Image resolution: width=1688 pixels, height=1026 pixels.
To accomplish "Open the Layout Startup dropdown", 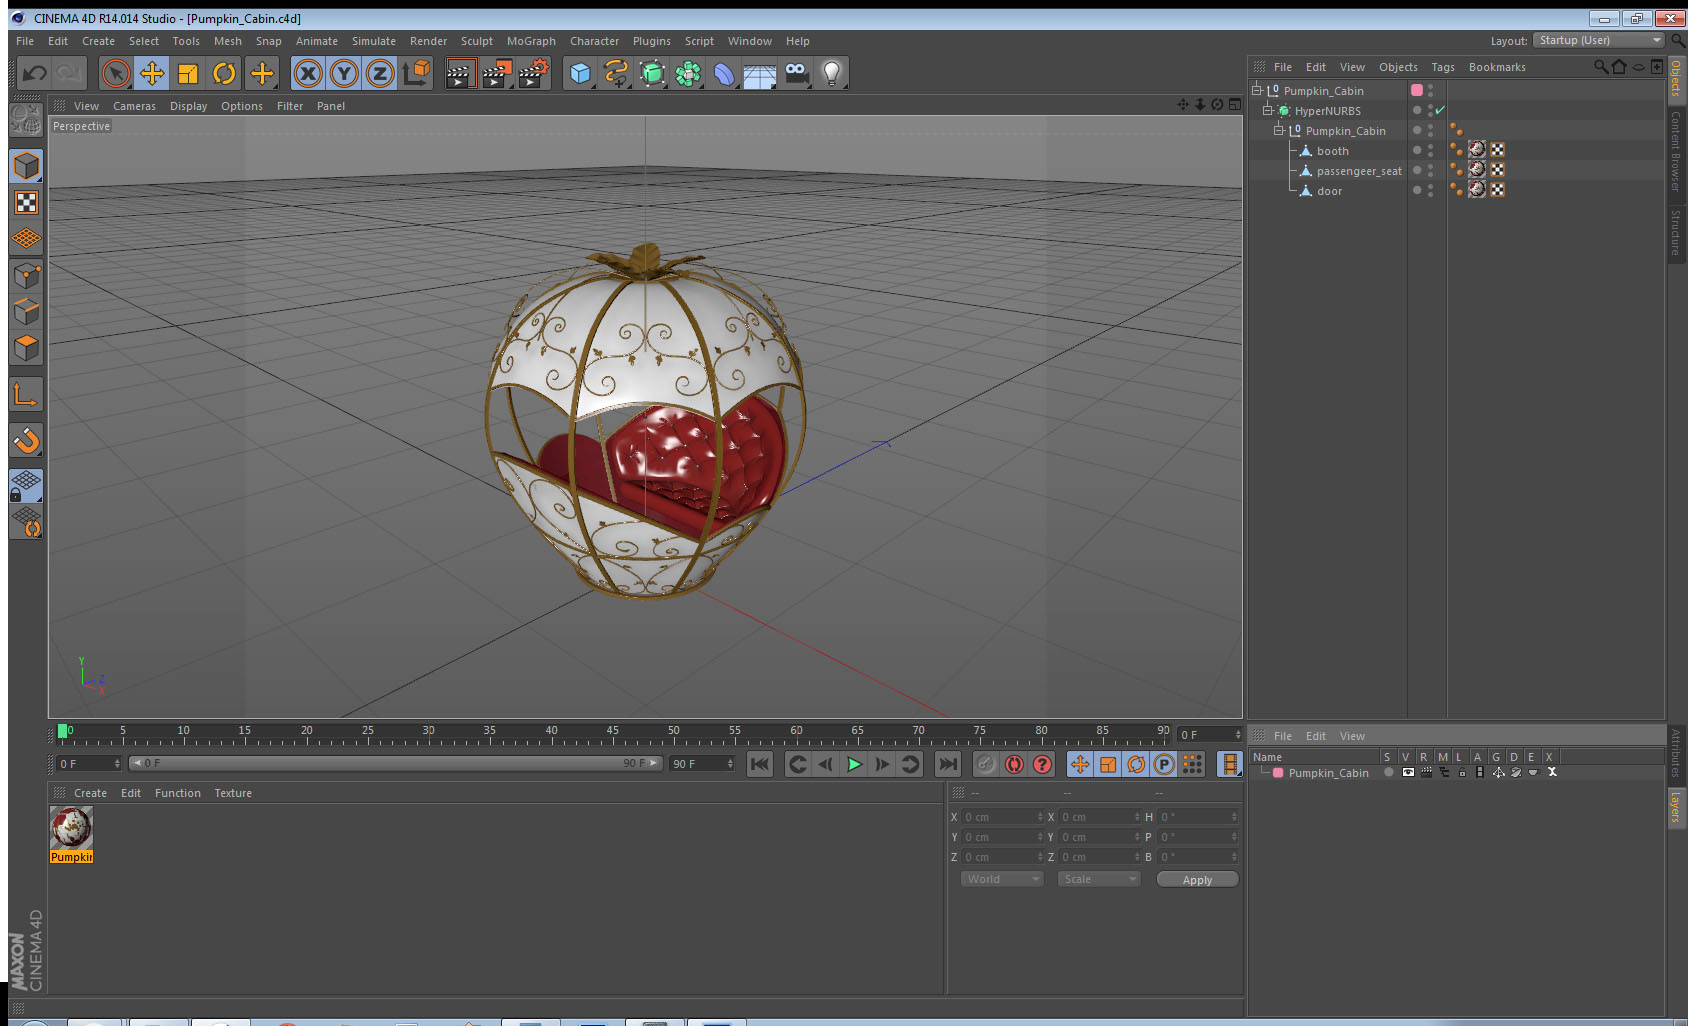I will pos(1599,40).
